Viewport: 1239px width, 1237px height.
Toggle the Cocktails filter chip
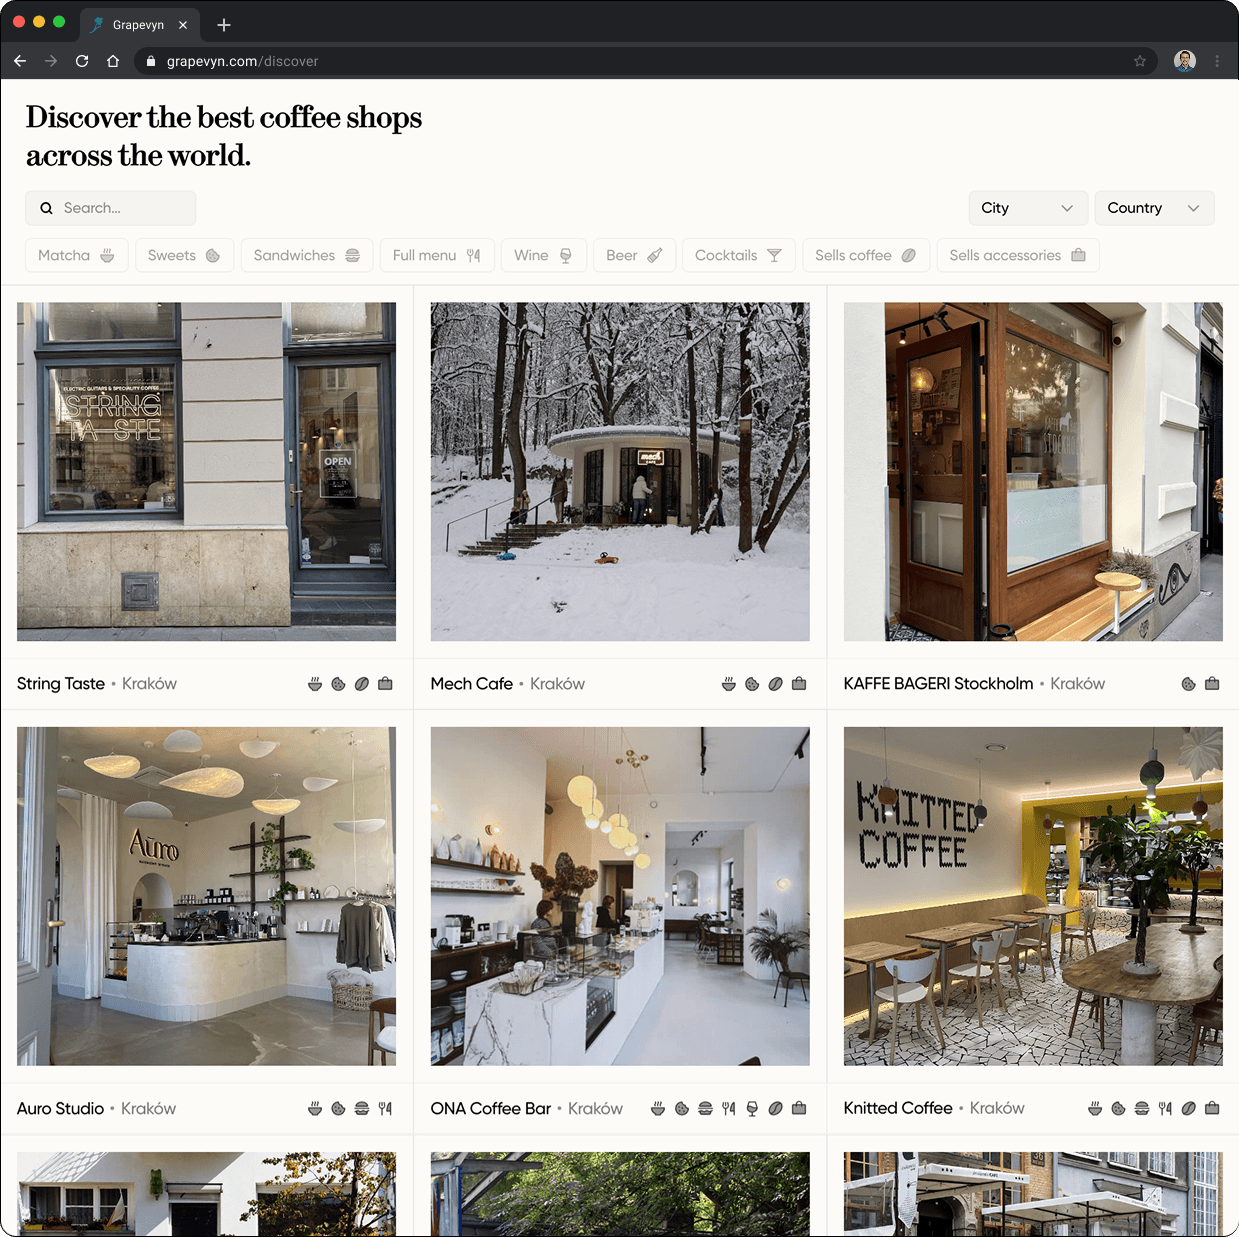click(738, 255)
